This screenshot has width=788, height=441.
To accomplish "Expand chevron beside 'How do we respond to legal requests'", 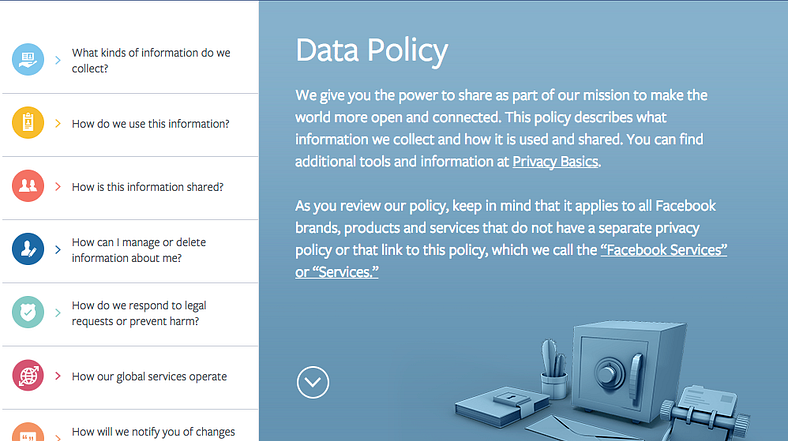I will [x=59, y=313].
